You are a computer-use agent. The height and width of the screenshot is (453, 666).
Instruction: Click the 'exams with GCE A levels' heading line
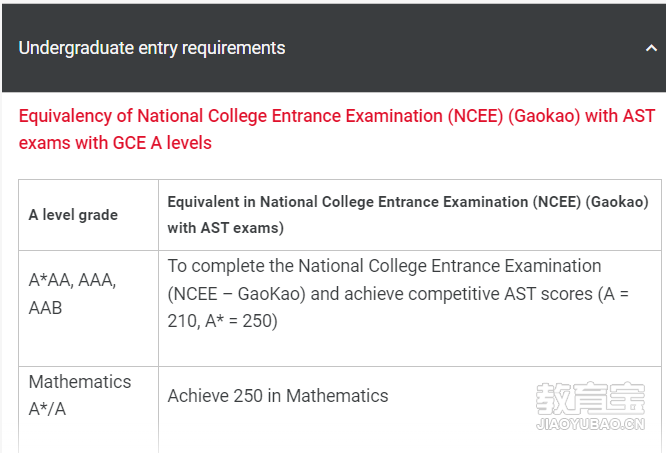coord(115,143)
